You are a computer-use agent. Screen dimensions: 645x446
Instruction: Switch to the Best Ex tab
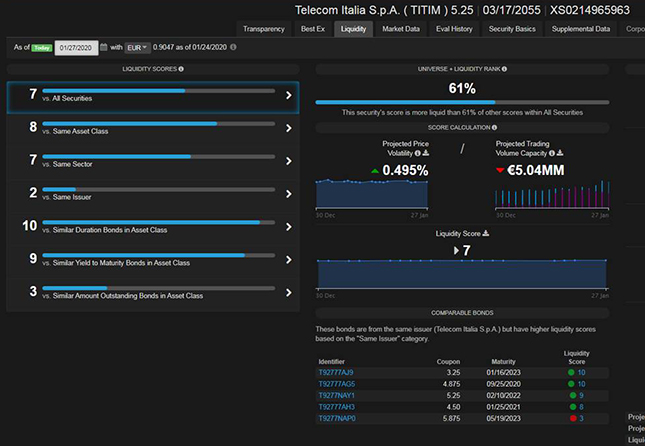click(313, 29)
